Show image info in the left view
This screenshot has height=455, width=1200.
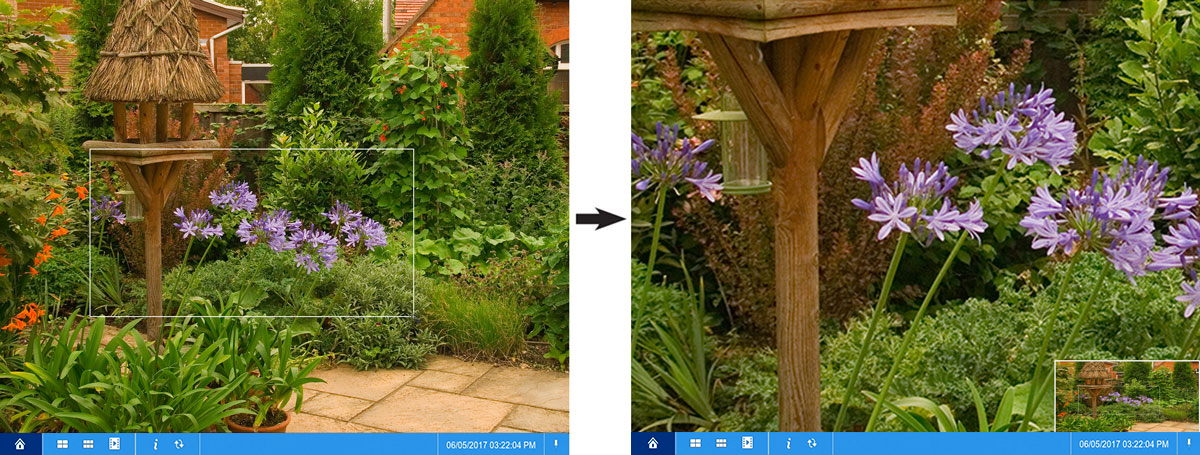point(156,443)
